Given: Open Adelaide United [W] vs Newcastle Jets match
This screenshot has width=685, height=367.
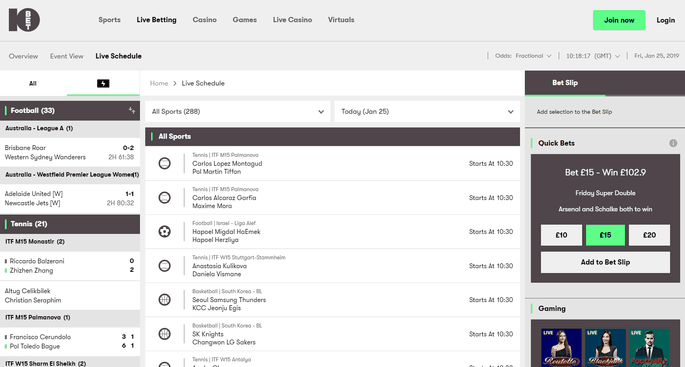Looking at the screenshot, I should click(x=70, y=198).
